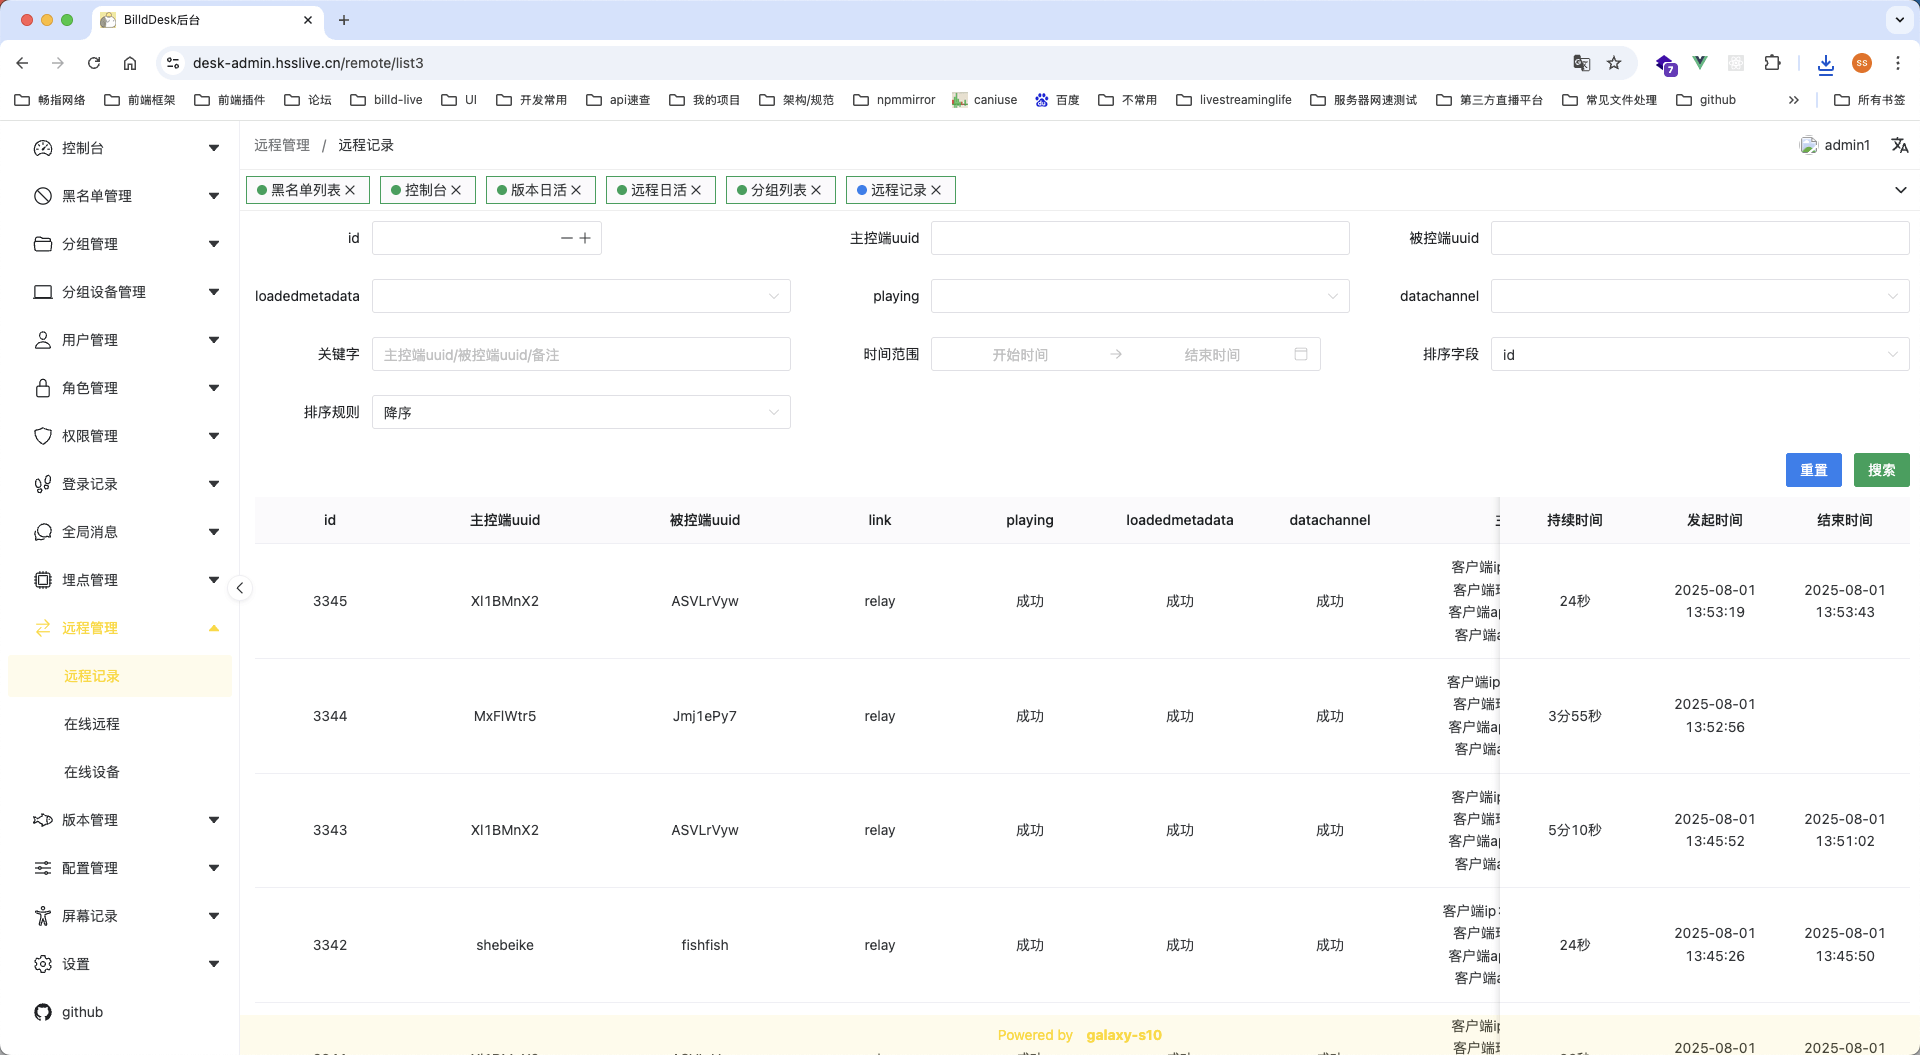The width and height of the screenshot is (1920, 1055).
Task: Click the 搜索 search button
Action: click(x=1882, y=470)
